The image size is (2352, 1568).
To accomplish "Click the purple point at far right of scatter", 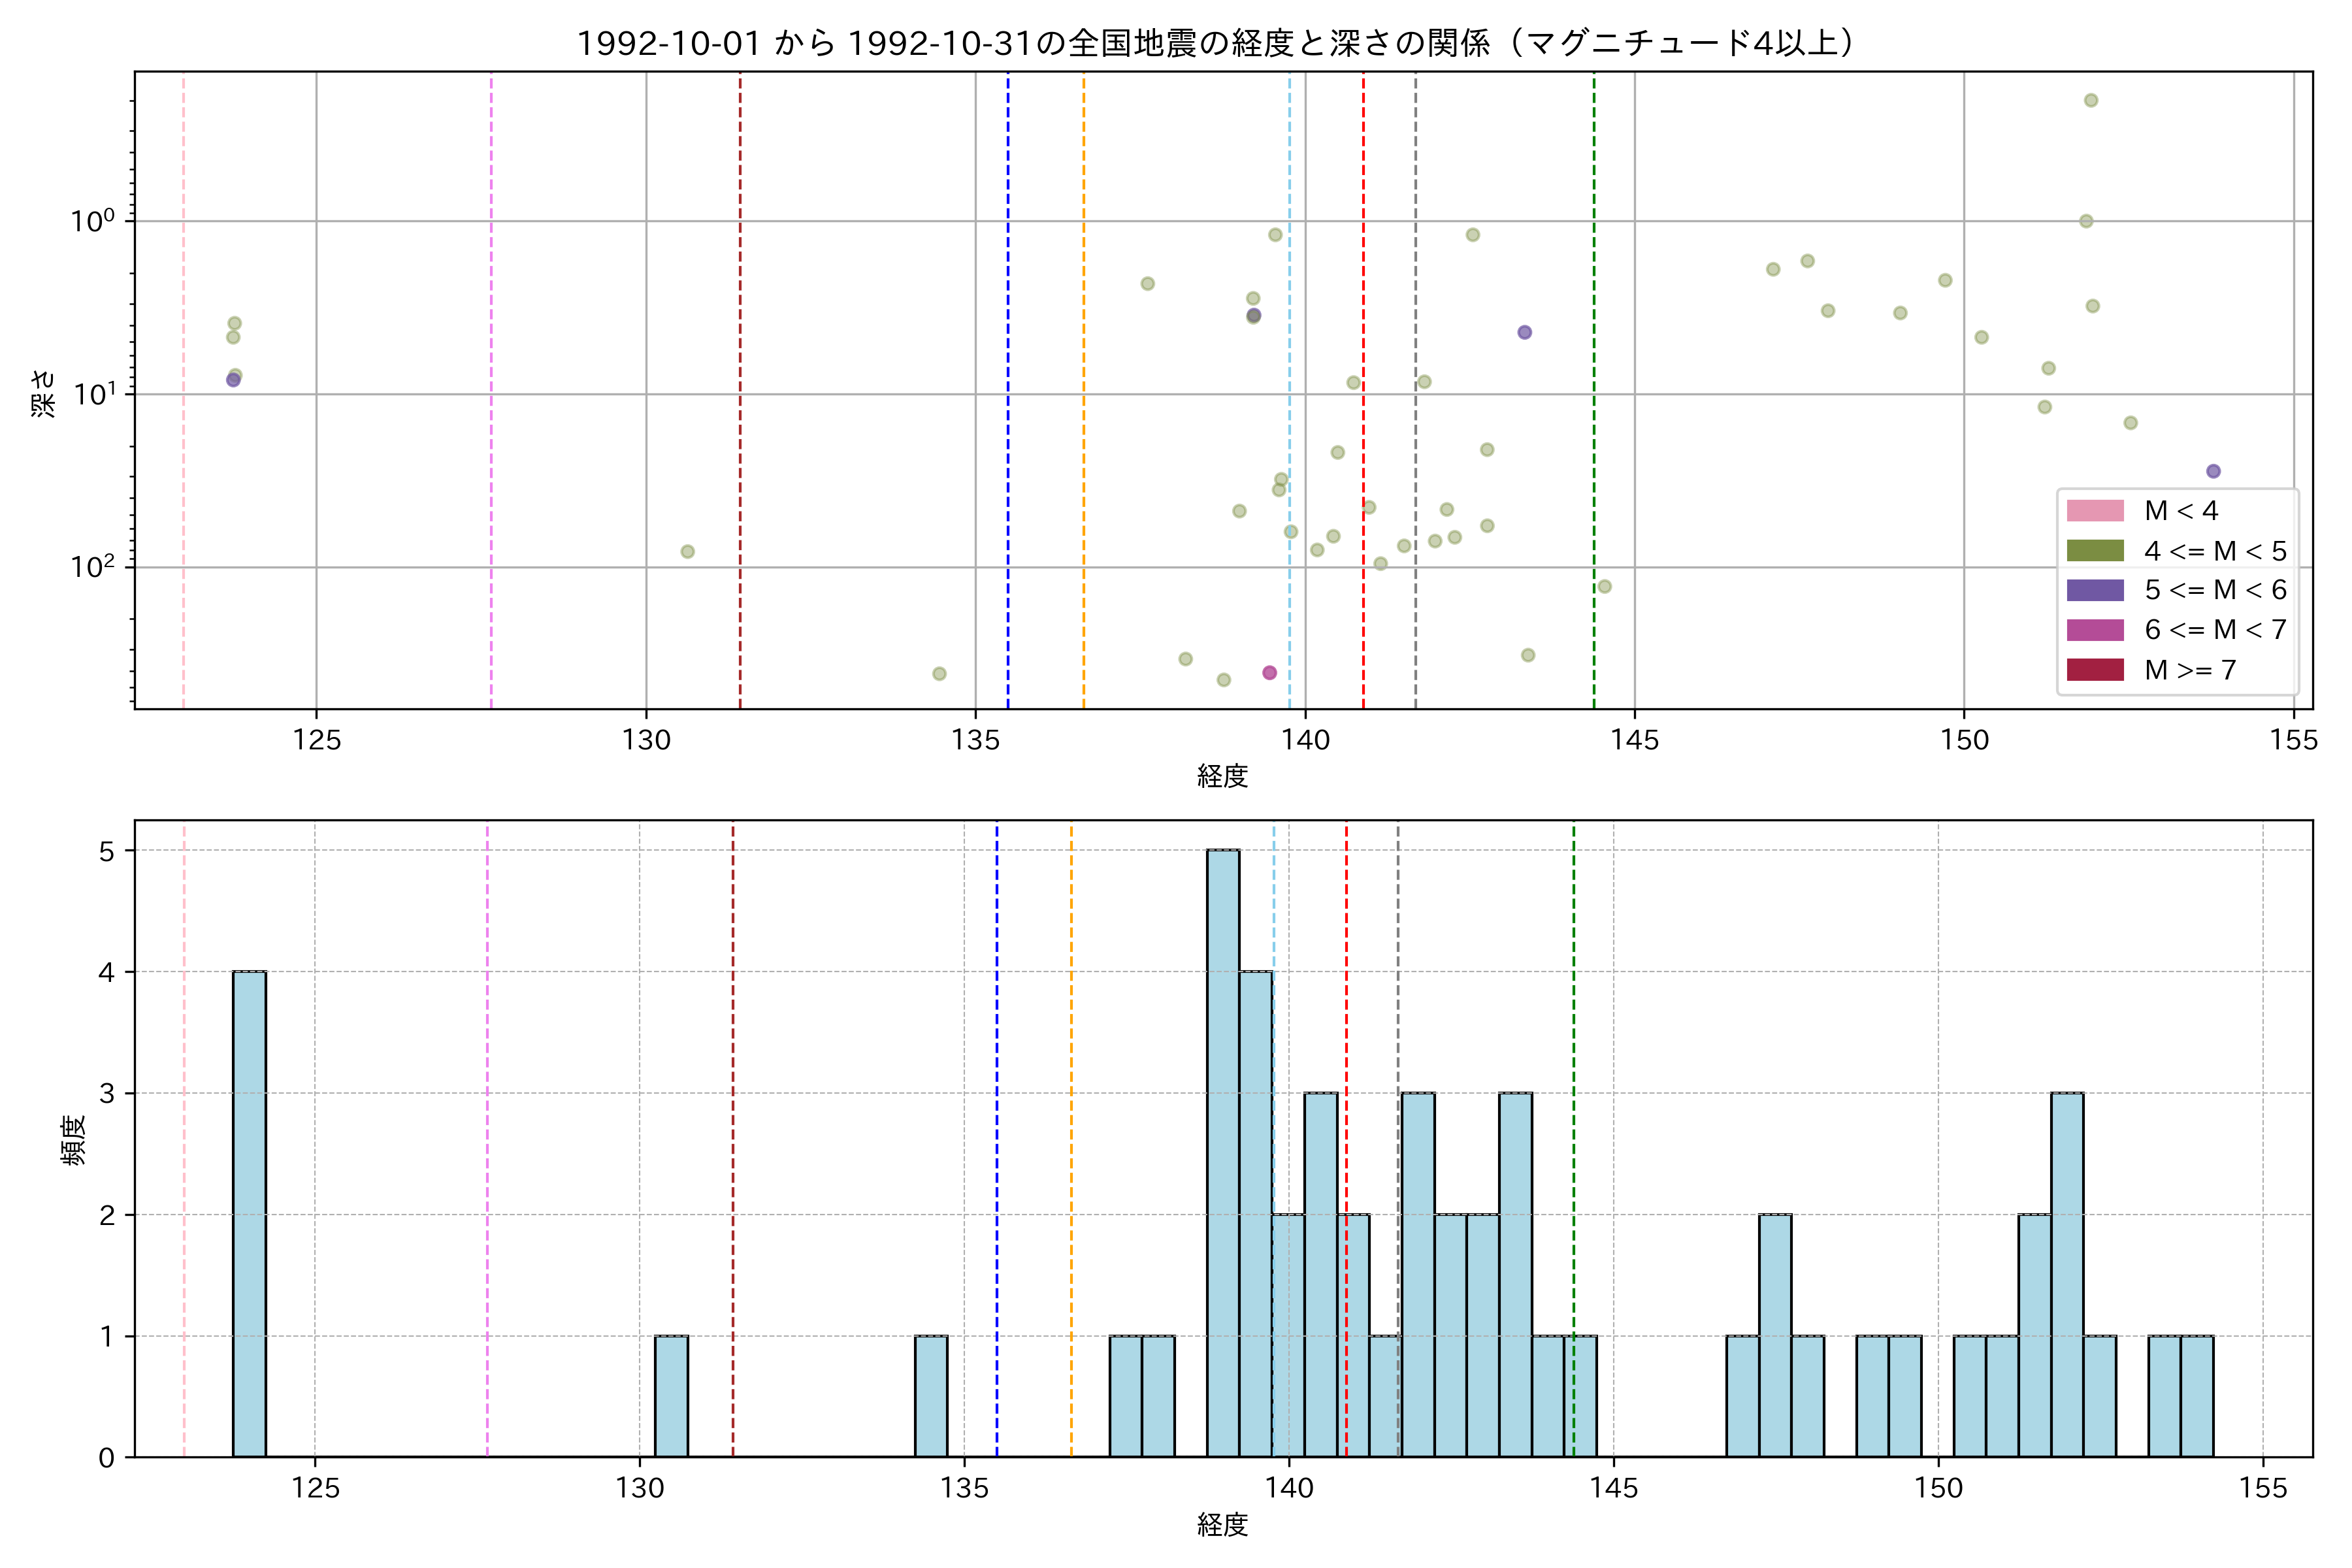I will pyautogui.click(x=2213, y=471).
